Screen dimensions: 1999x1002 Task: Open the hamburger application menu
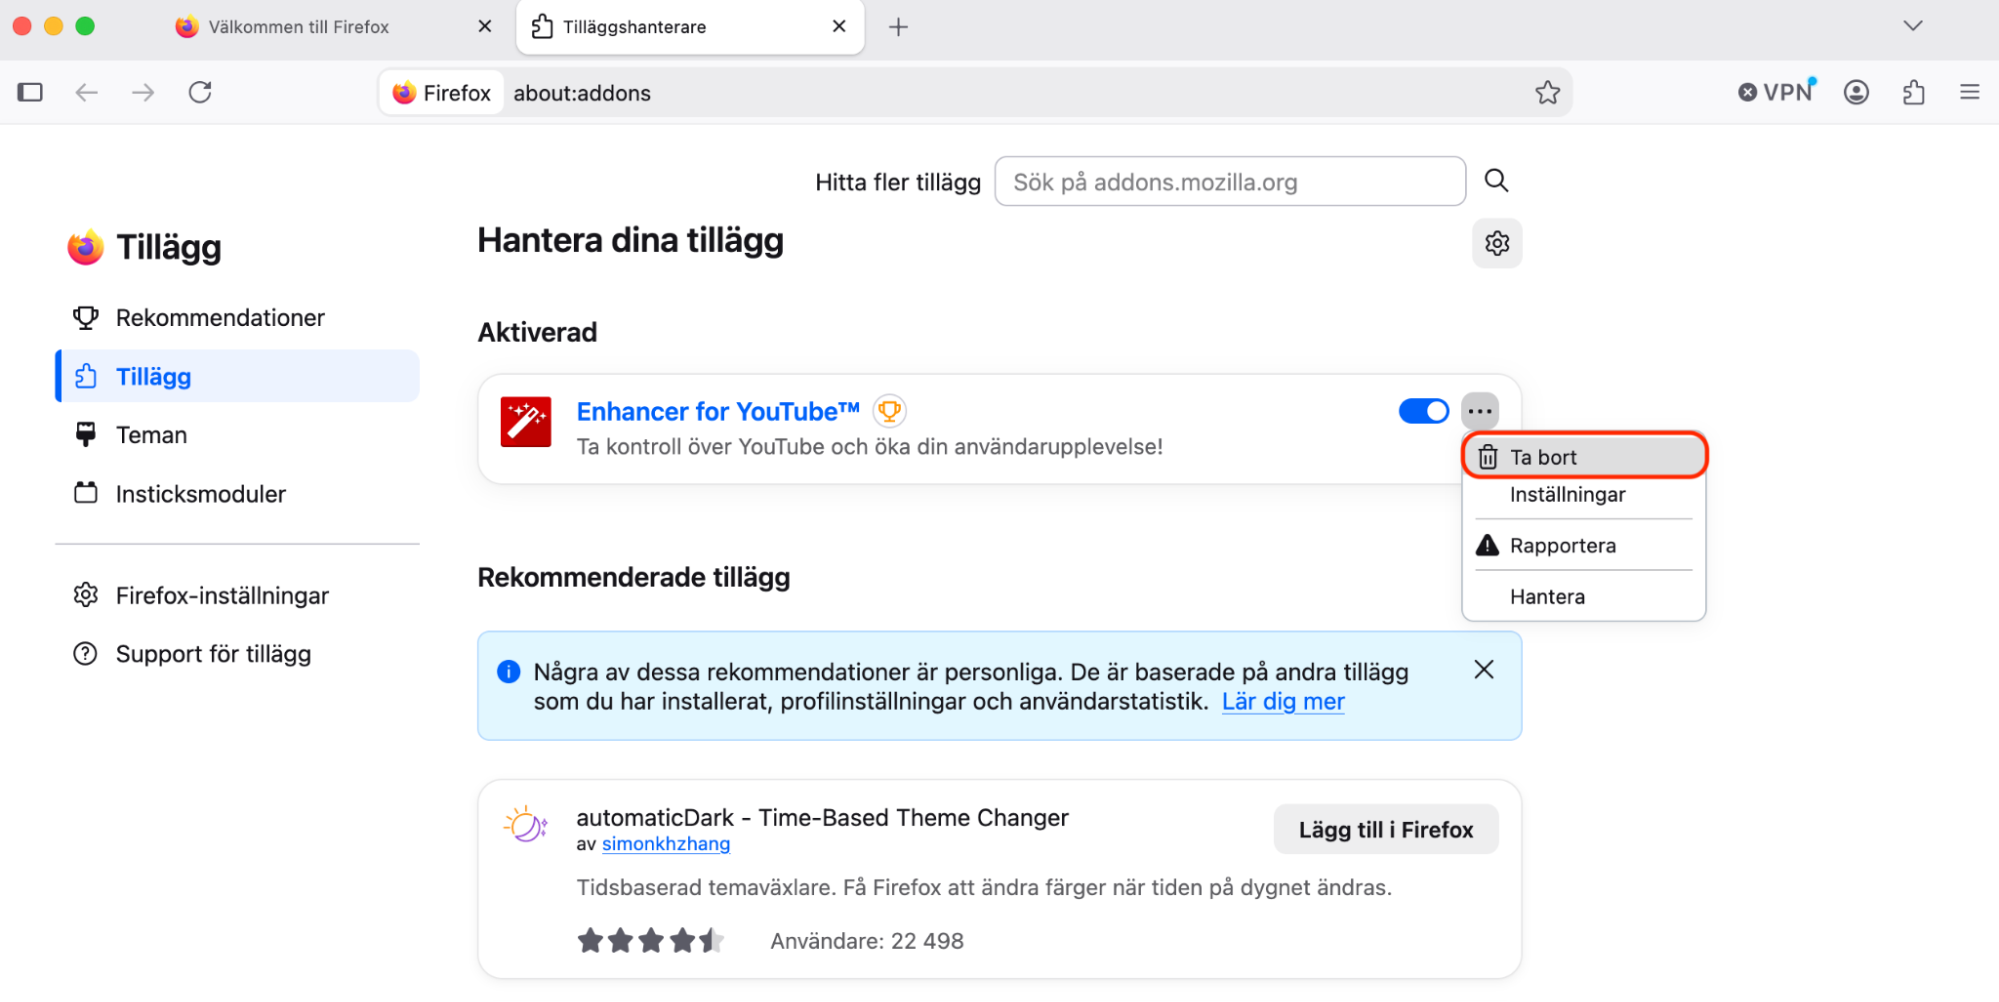coord(1969,93)
